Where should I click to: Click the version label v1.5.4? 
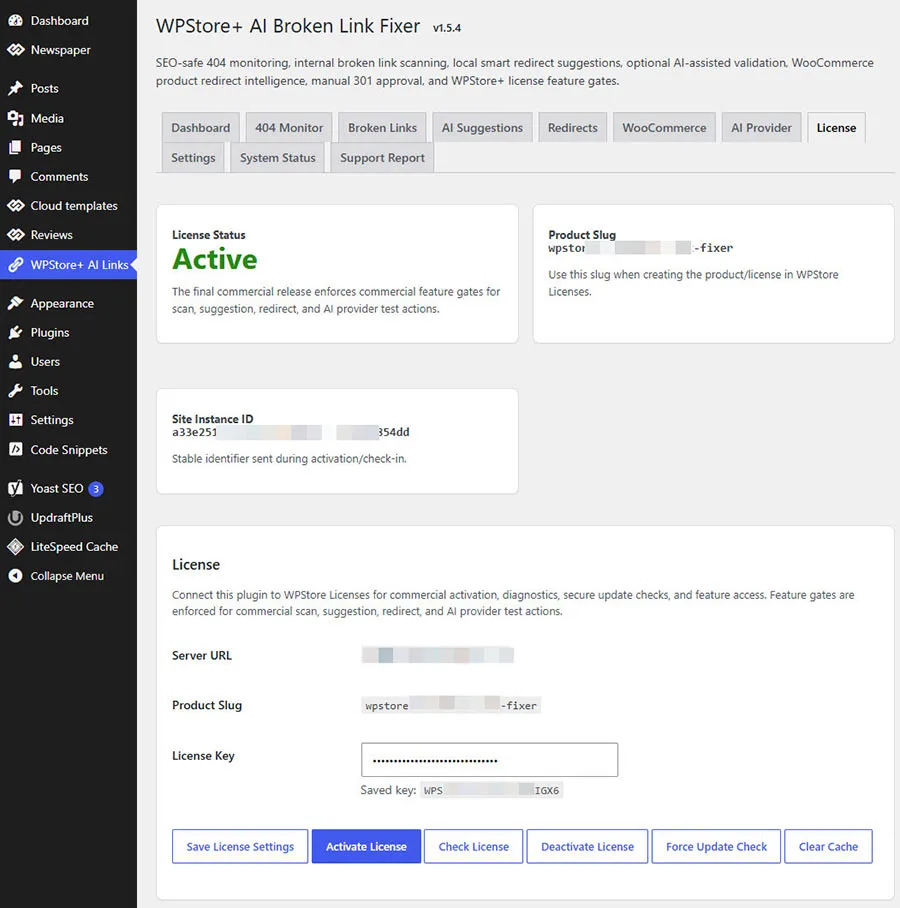click(447, 28)
